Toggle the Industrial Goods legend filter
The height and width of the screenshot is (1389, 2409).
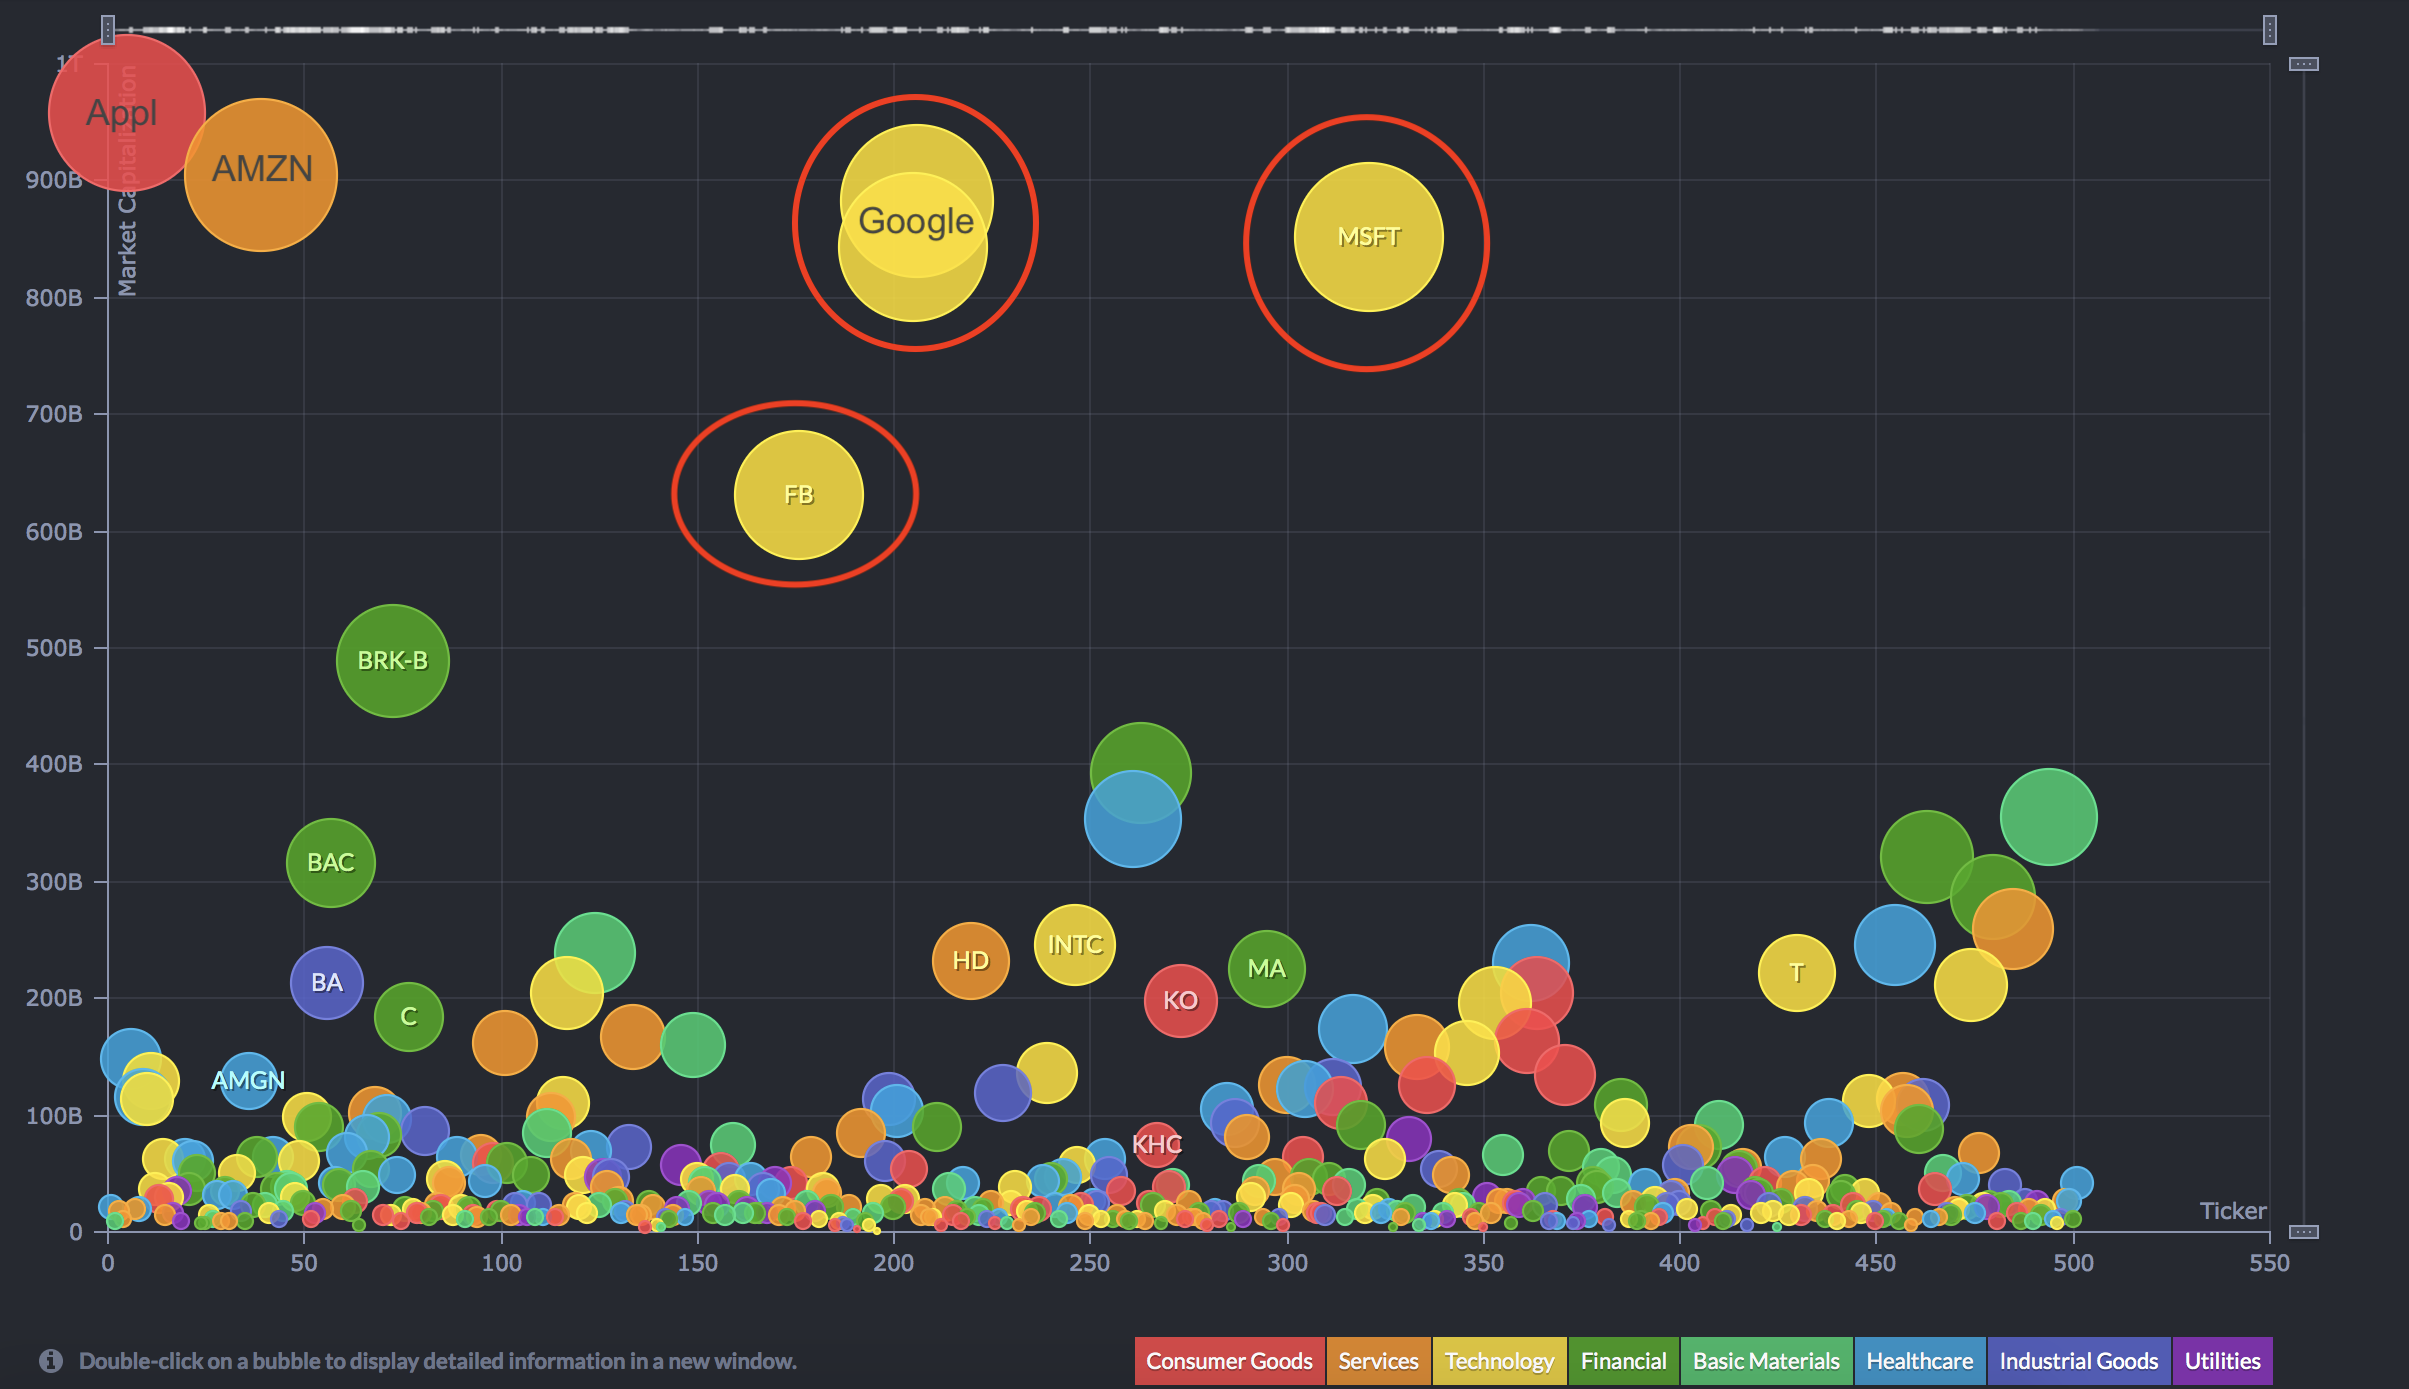[2079, 1361]
